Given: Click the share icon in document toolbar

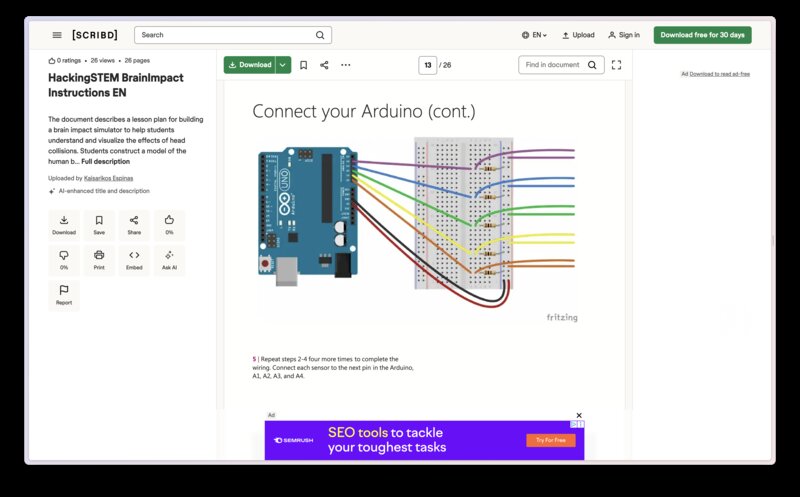Looking at the screenshot, I should pos(324,65).
